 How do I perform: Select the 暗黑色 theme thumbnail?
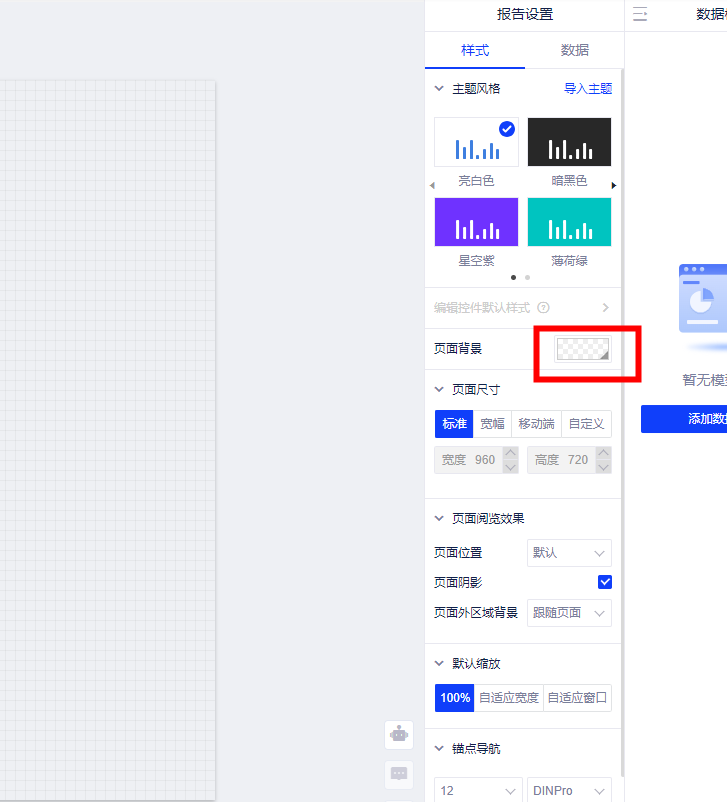[x=569, y=142]
